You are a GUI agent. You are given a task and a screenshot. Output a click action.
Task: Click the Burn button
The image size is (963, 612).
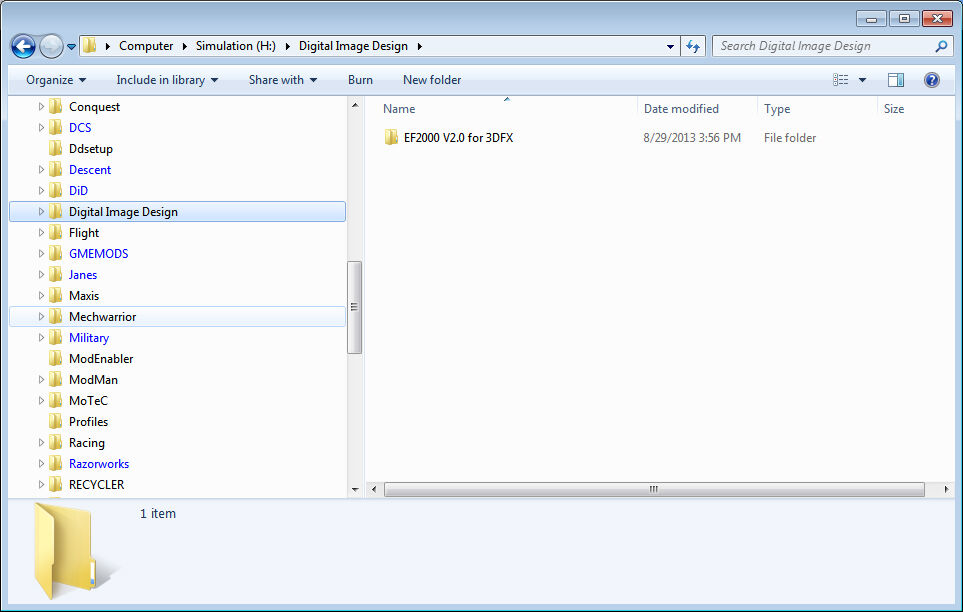pos(360,80)
